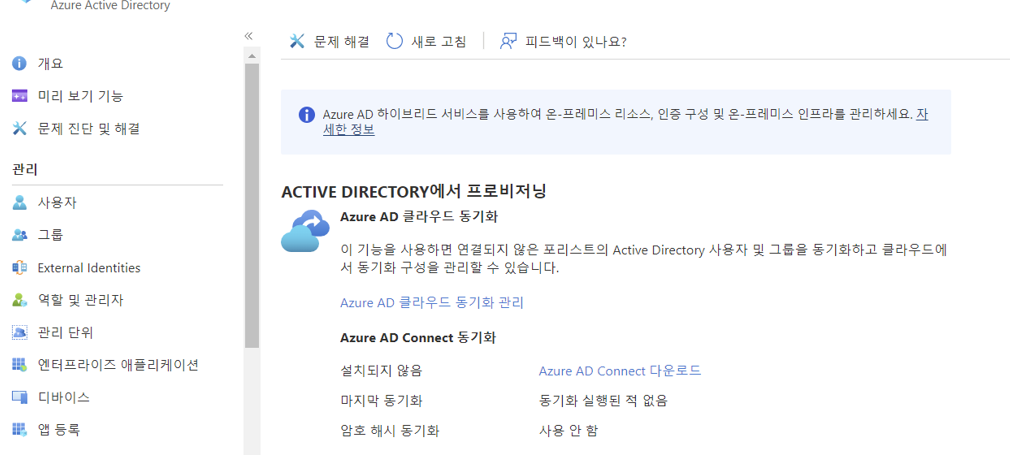Click 문제 해결 toolbar button
The image size is (1010, 458).
329,41
